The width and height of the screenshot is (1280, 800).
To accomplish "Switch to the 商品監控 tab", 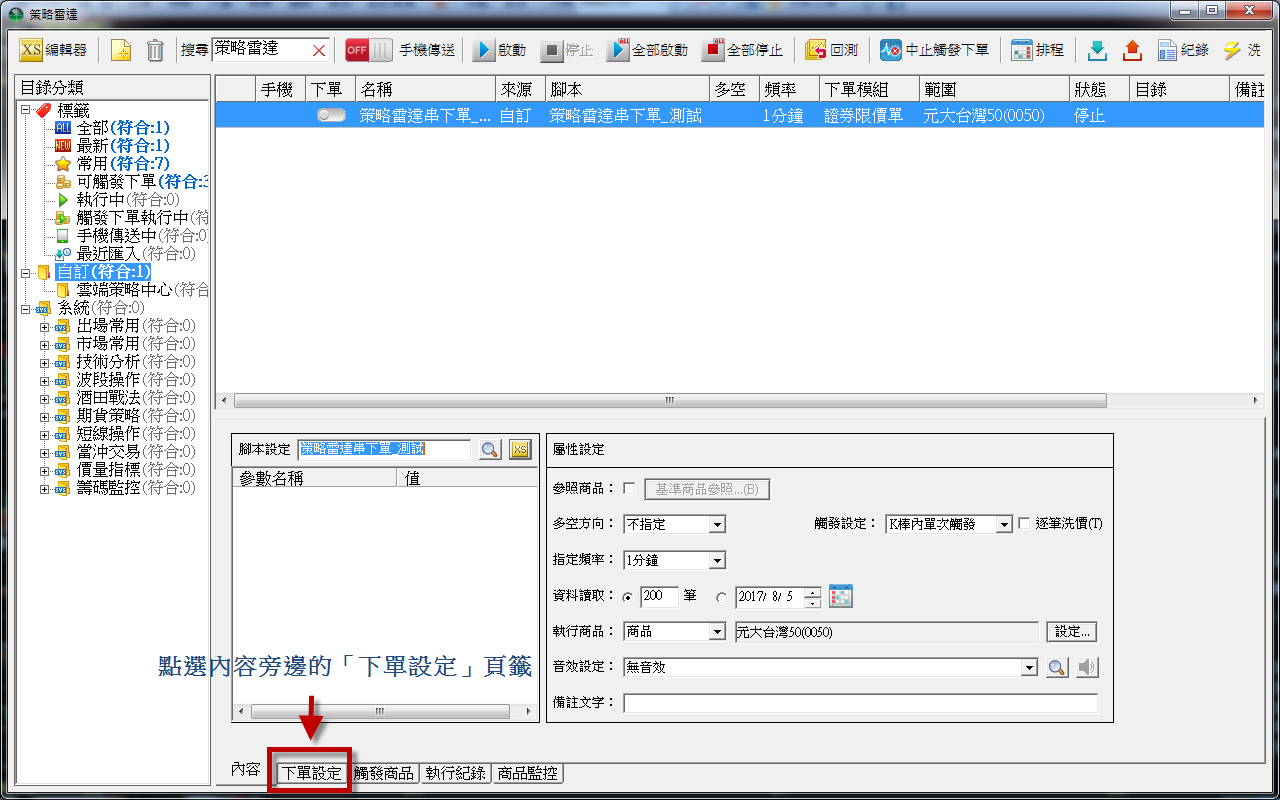I will click(x=528, y=773).
